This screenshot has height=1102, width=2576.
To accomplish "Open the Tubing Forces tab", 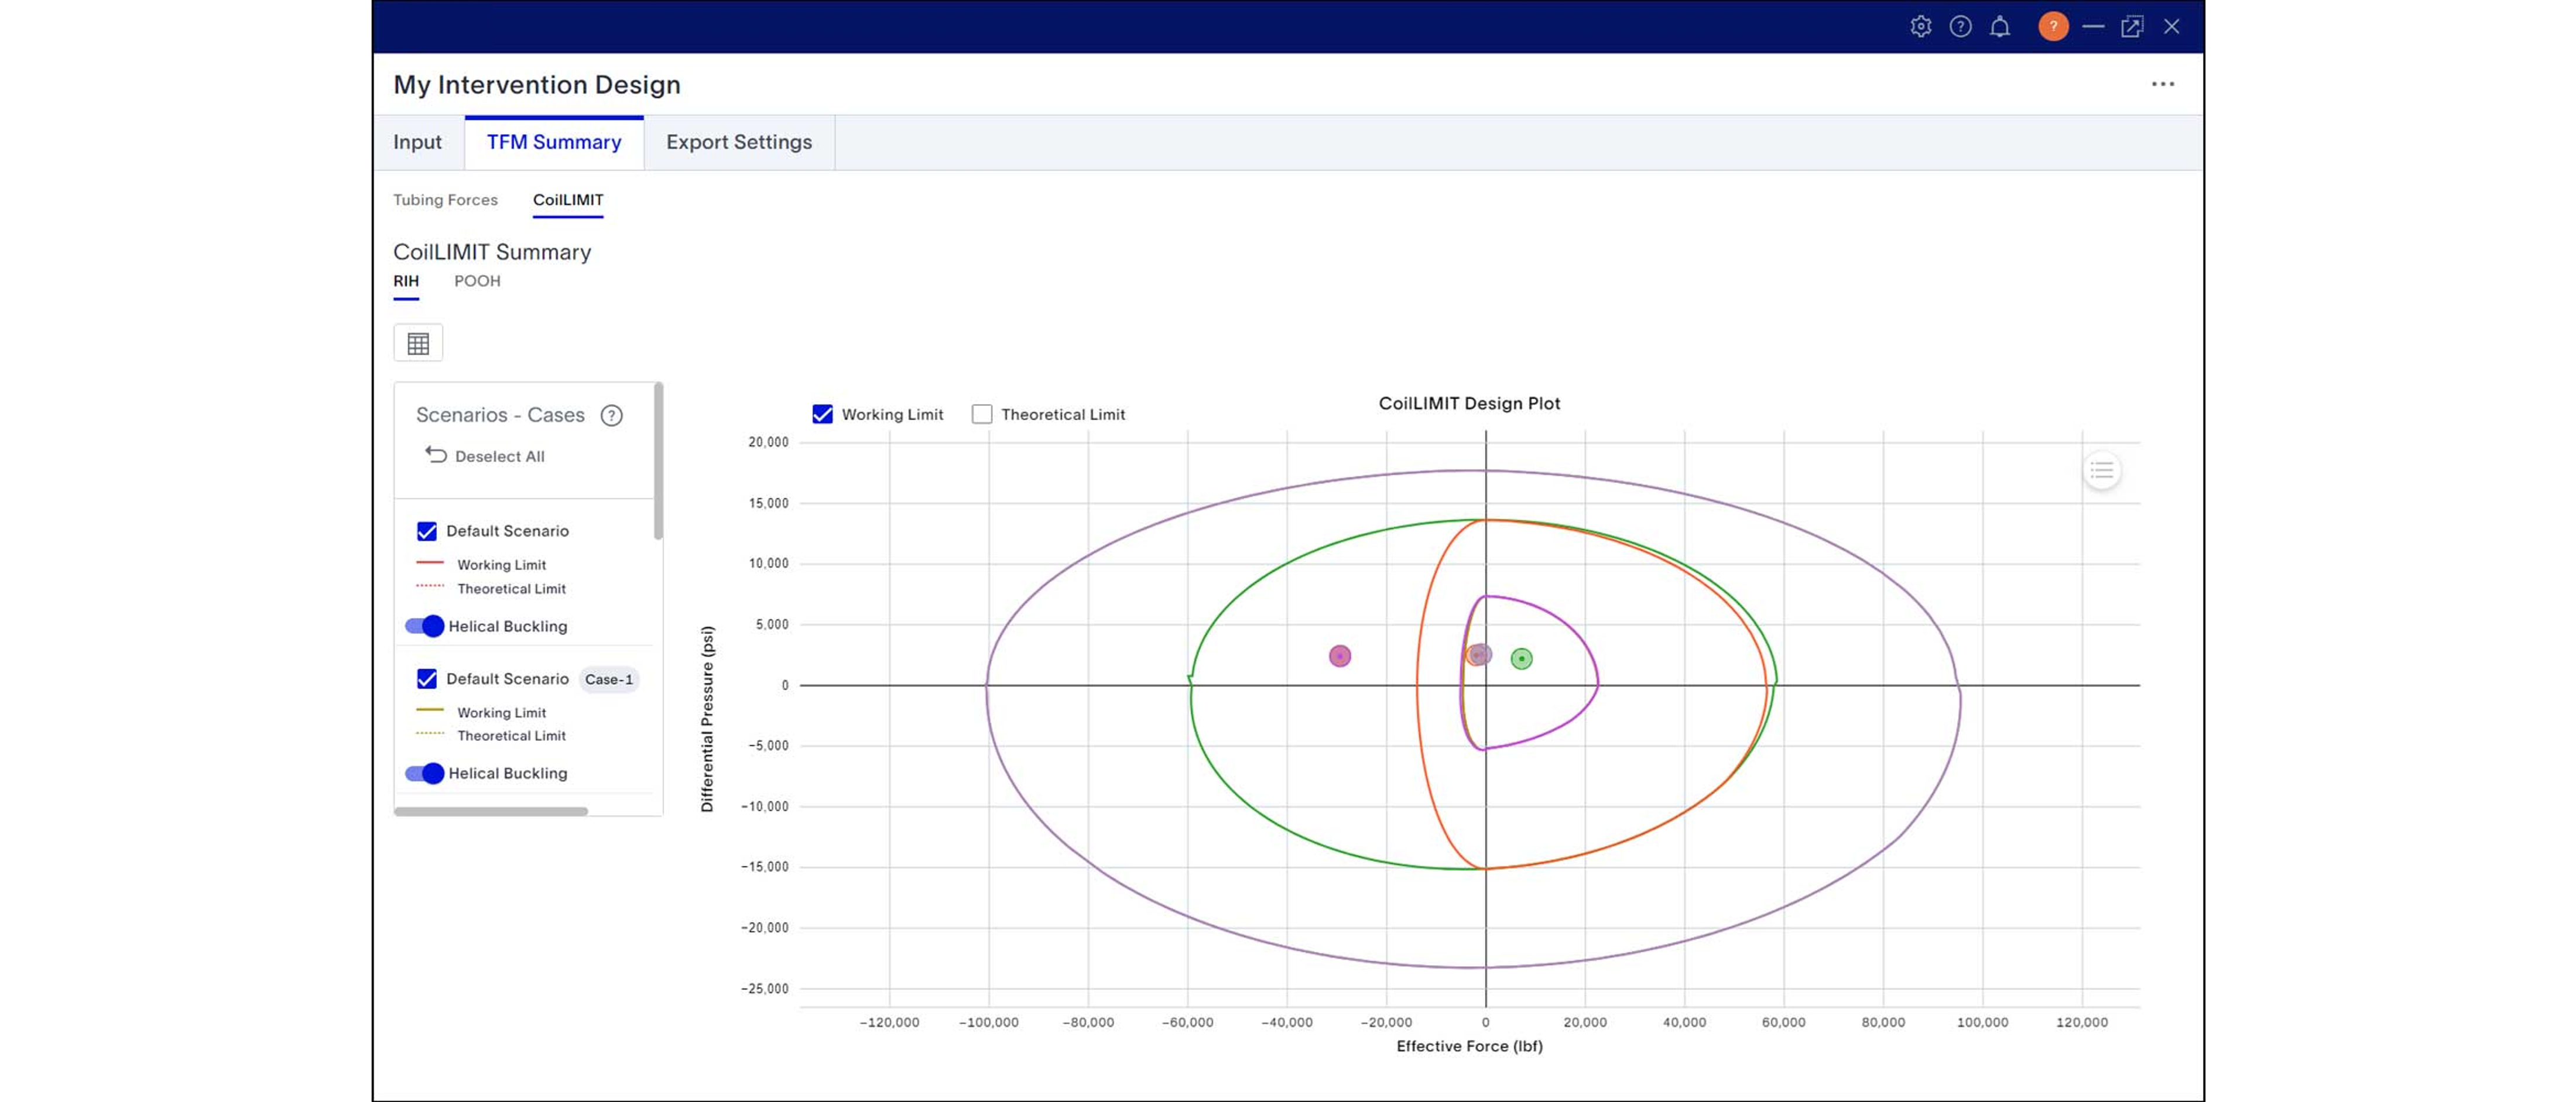I will [x=445, y=200].
